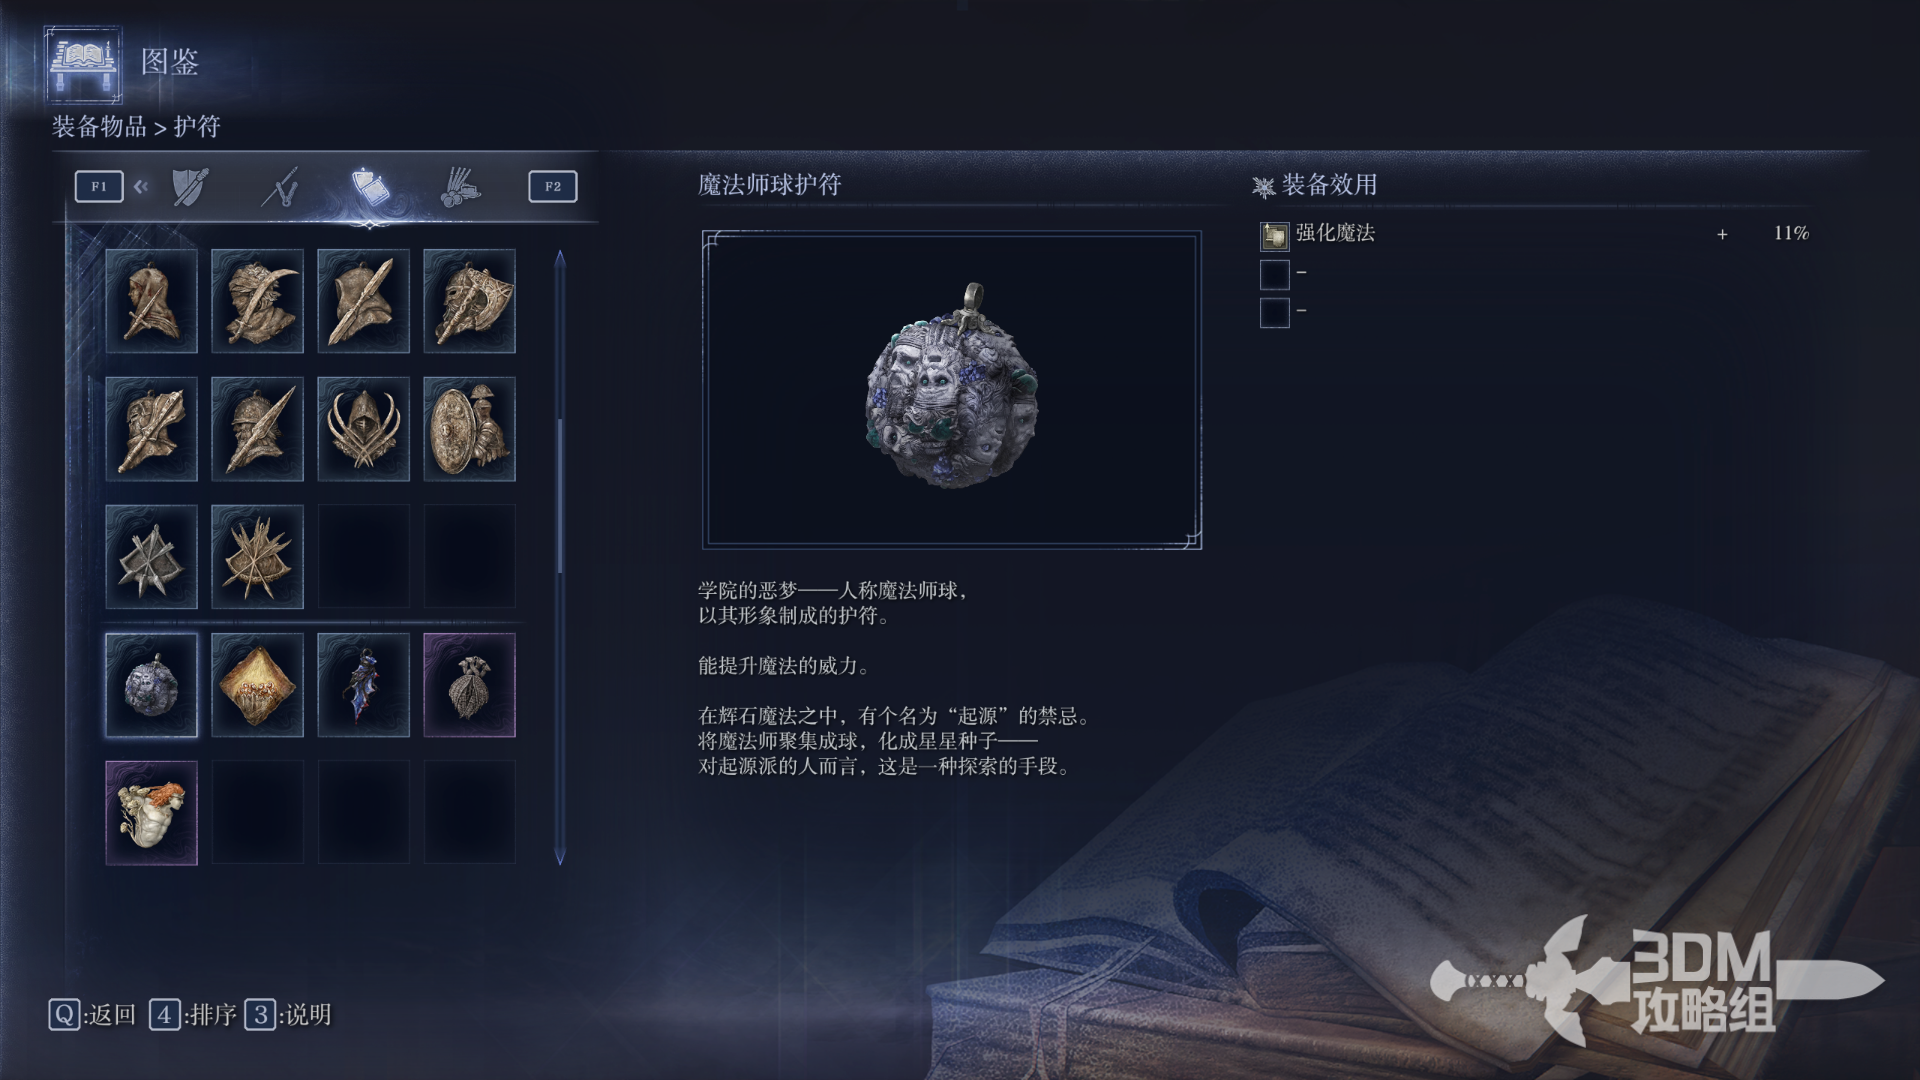This screenshot has height=1080, width=1920.
Task: Select the red-haired statue talisman
Action: pos(151,813)
